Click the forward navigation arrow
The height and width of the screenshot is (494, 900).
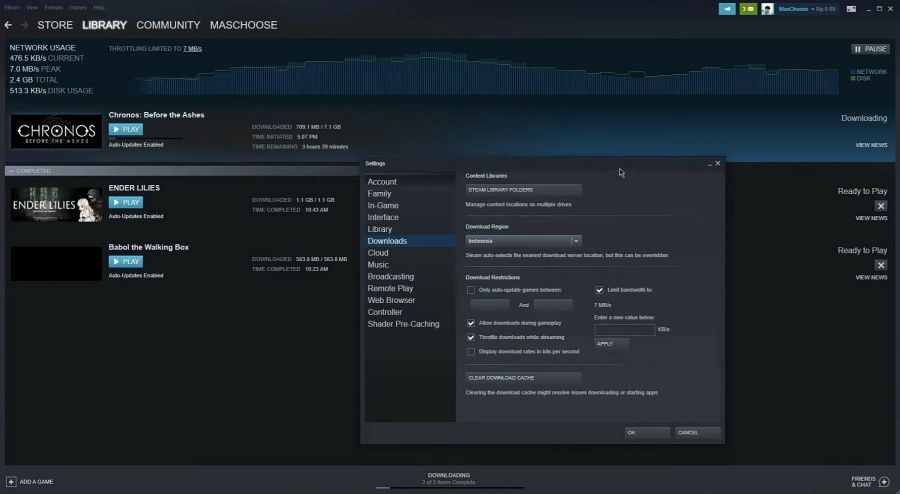click(24, 25)
